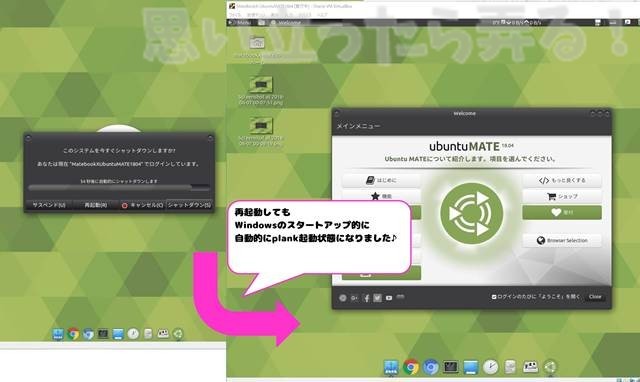
Task: Open clock icon in dock under shutdown dialog
Action: (133, 334)
